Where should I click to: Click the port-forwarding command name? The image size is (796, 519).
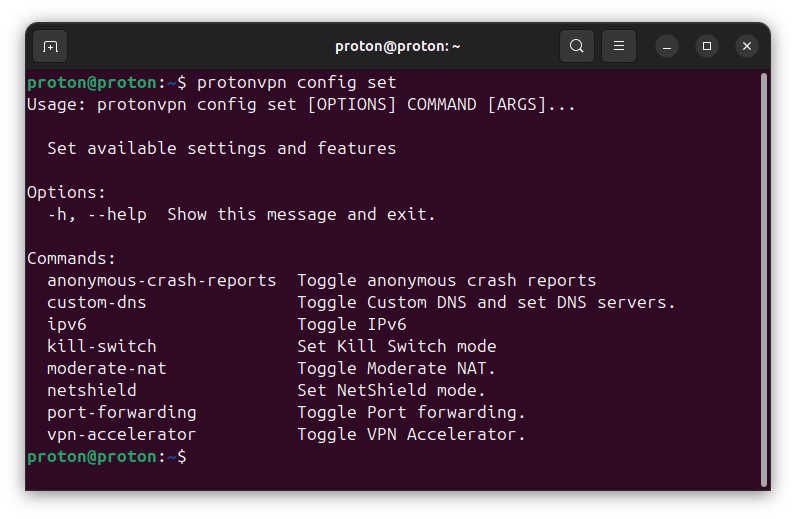coord(122,412)
